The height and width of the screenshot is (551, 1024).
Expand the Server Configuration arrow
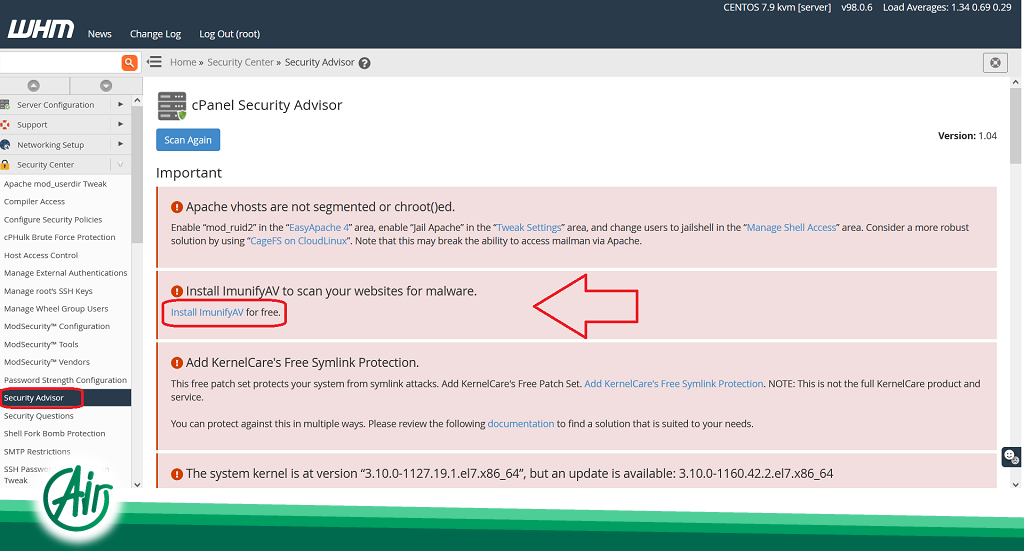click(x=120, y=104)
